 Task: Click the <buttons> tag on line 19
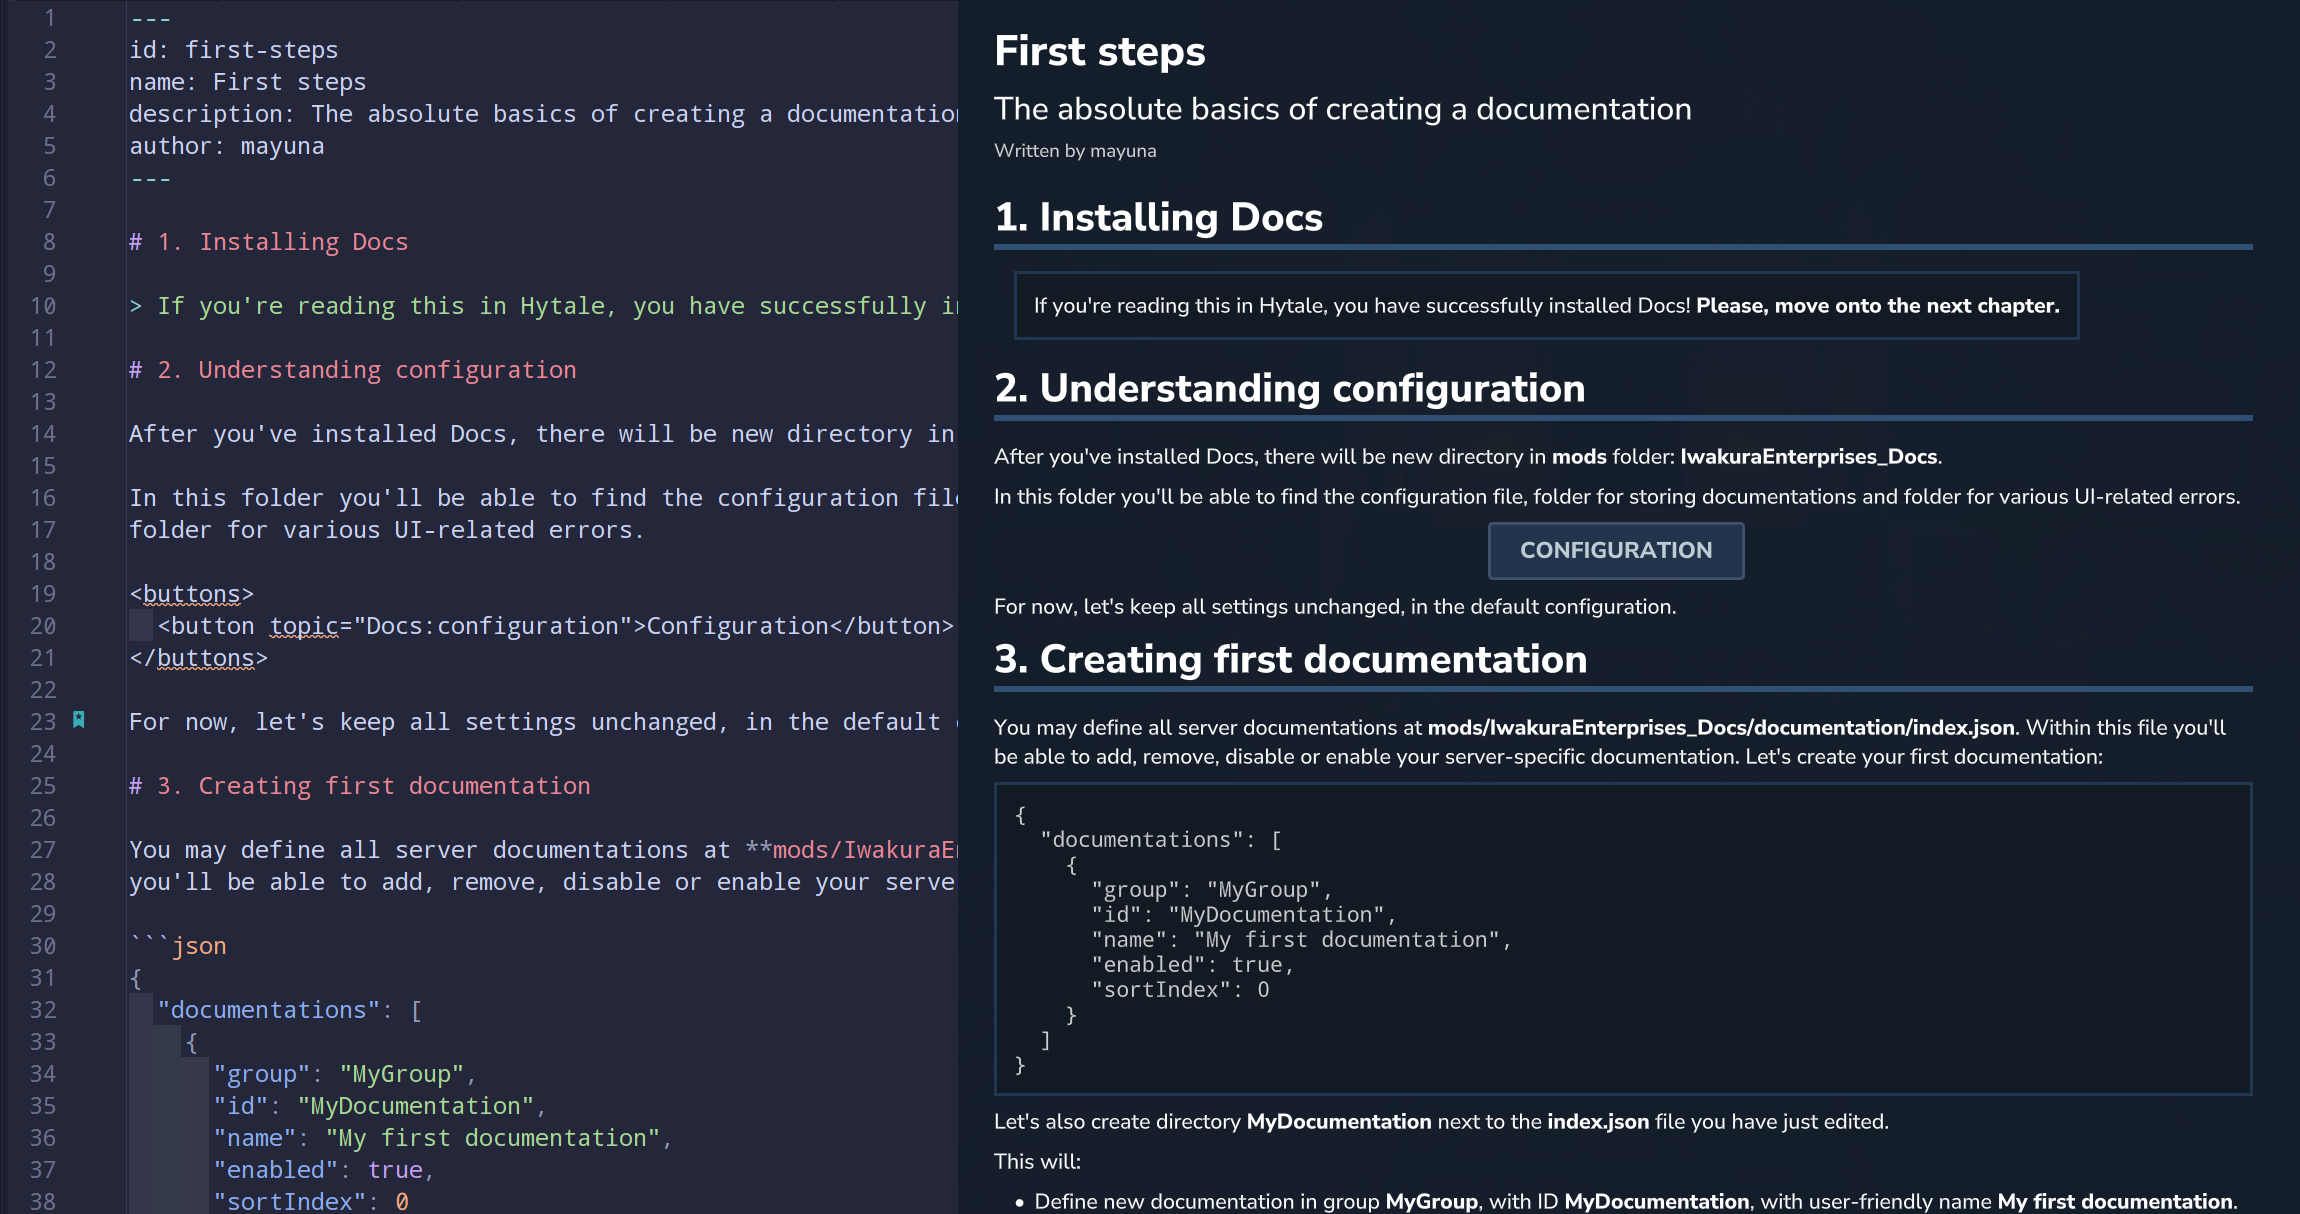pyautogui.click(x=190, y=593)
